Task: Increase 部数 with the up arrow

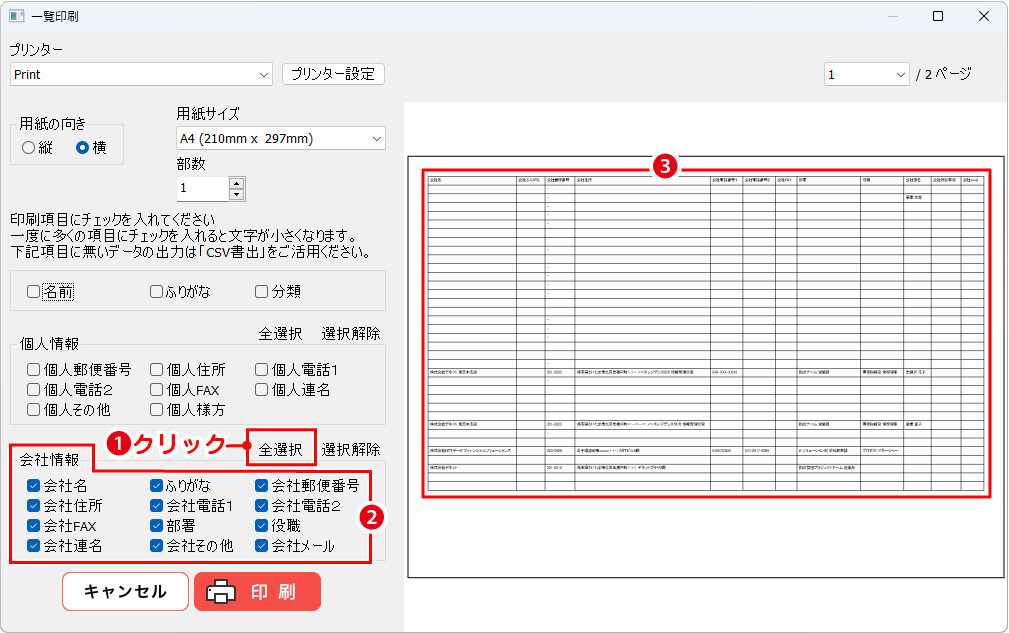Action: [236, 182]
